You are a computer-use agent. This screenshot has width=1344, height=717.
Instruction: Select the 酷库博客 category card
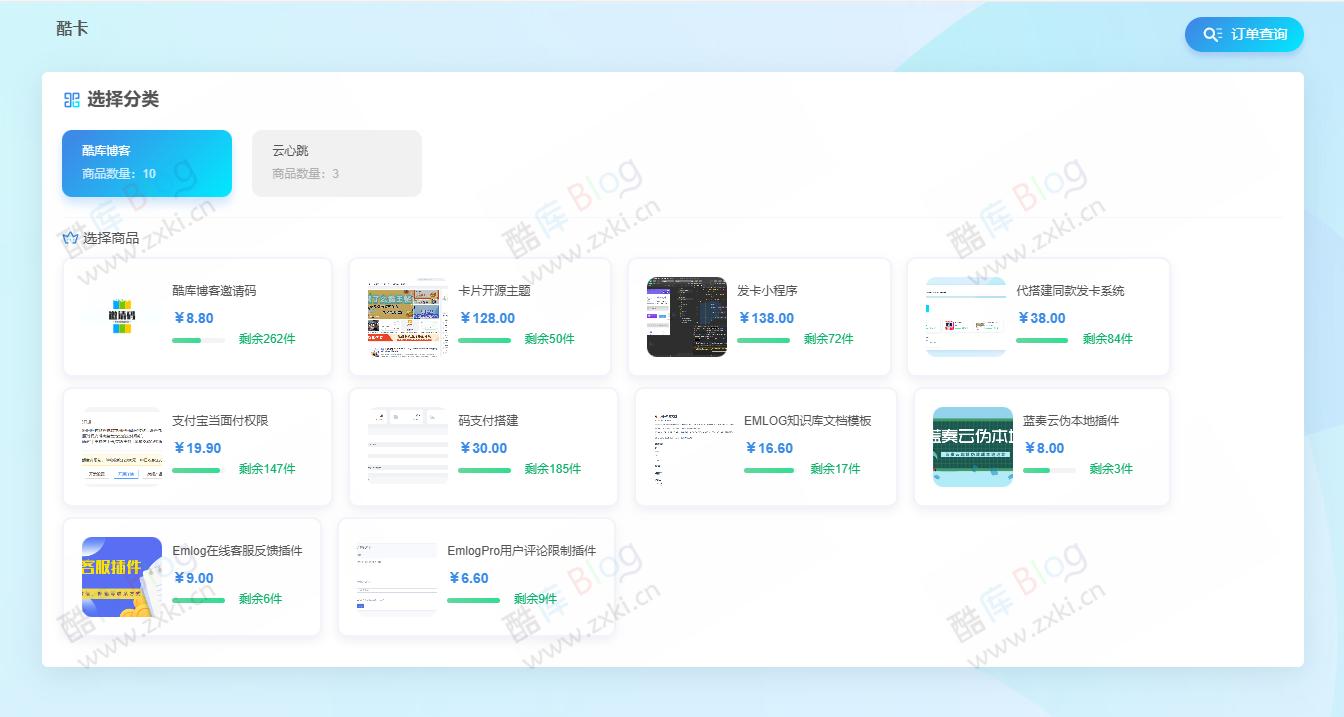[147, 163]
